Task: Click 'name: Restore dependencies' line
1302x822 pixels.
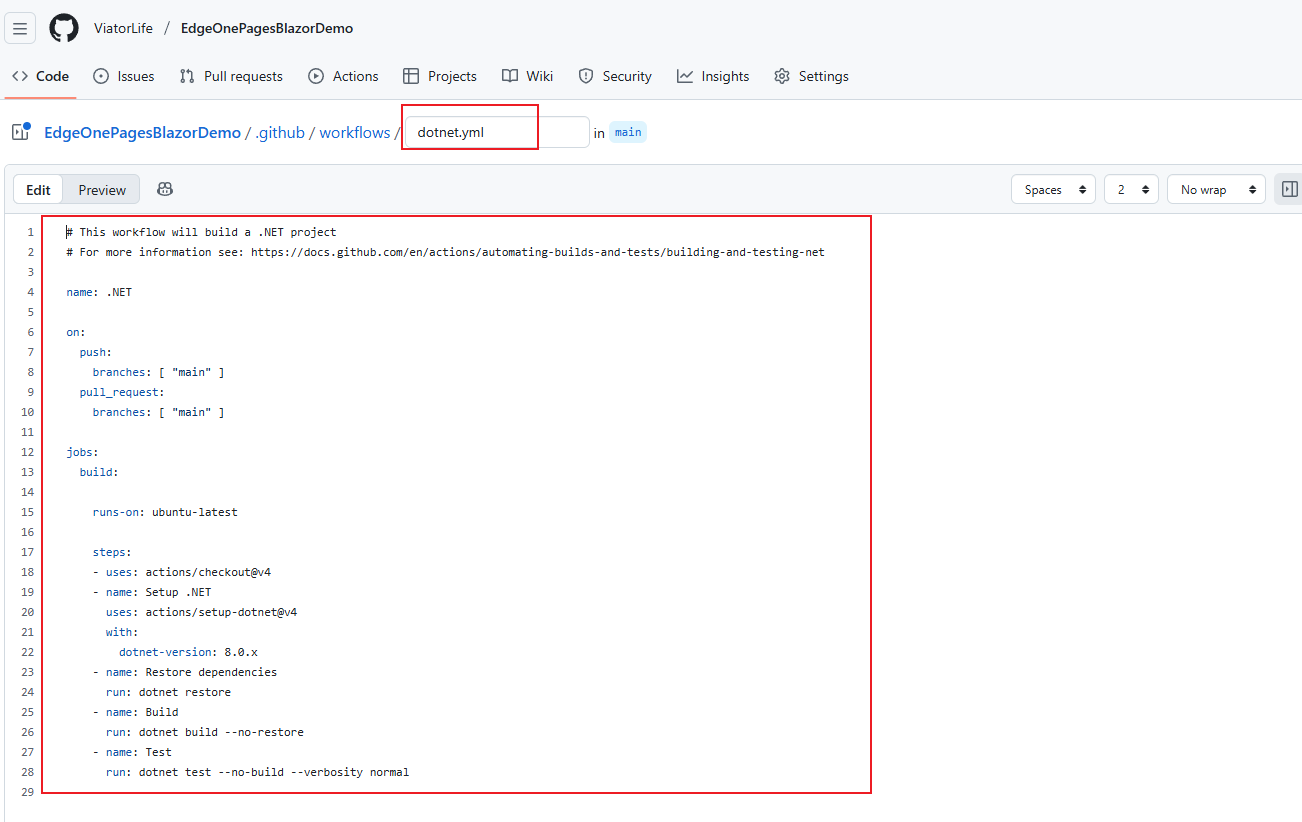Action: point(191,672)
